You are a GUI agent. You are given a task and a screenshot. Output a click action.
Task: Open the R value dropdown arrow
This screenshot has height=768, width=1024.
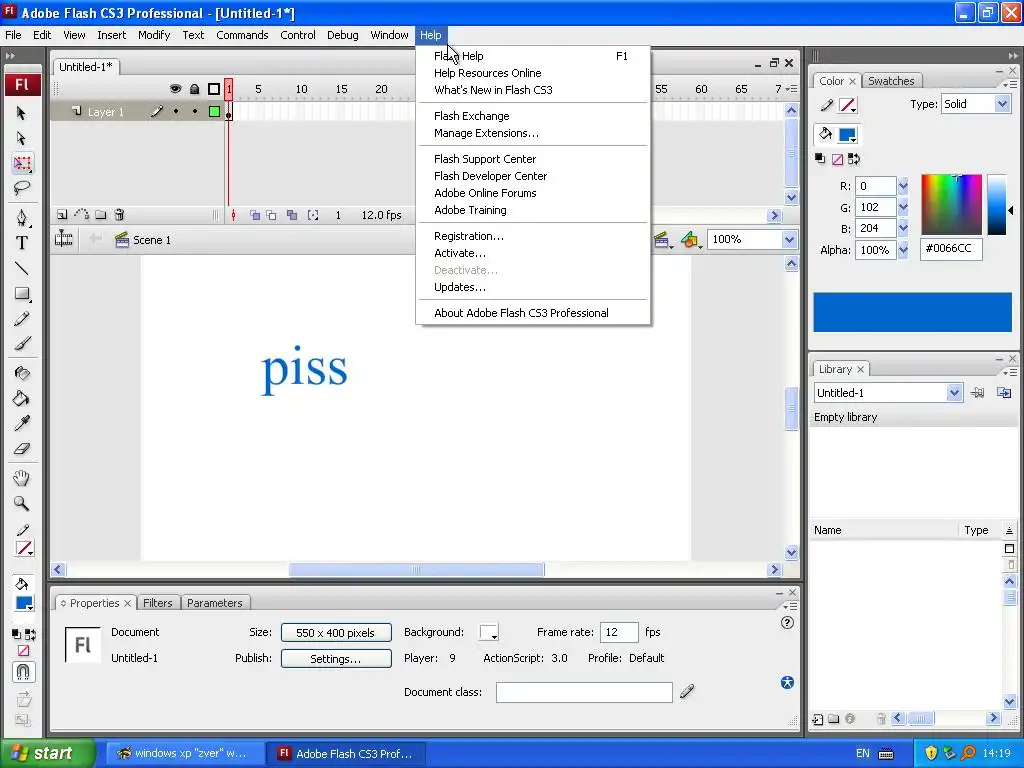point(903,186)
